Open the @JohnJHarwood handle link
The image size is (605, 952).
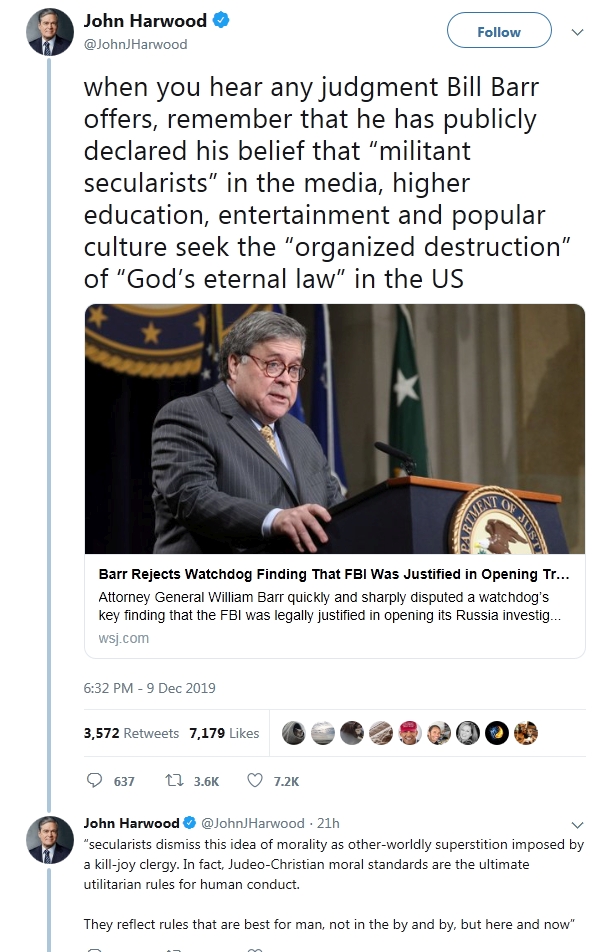tap(135, 44)
